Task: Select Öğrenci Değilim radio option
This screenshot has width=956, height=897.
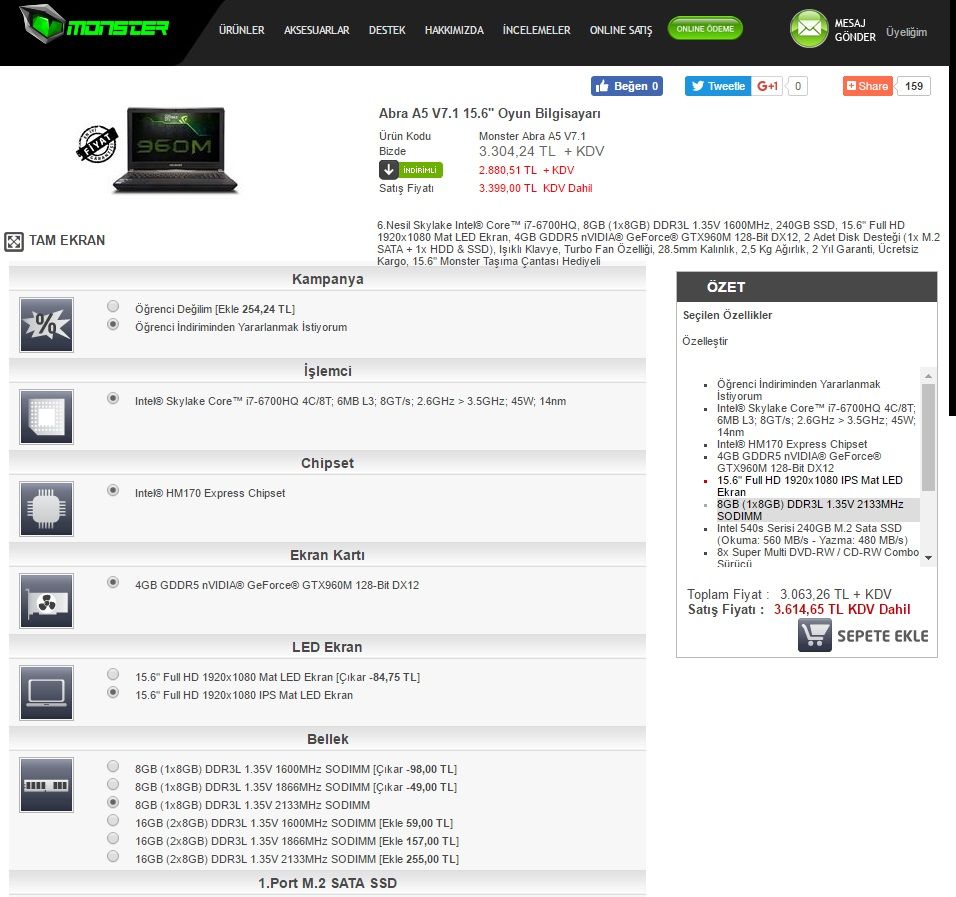Action: tap(113, 306)
